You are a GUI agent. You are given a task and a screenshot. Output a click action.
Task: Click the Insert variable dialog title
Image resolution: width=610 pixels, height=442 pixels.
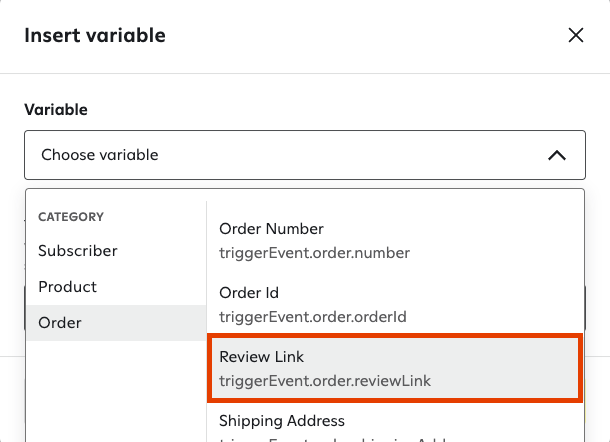point(95,35)
